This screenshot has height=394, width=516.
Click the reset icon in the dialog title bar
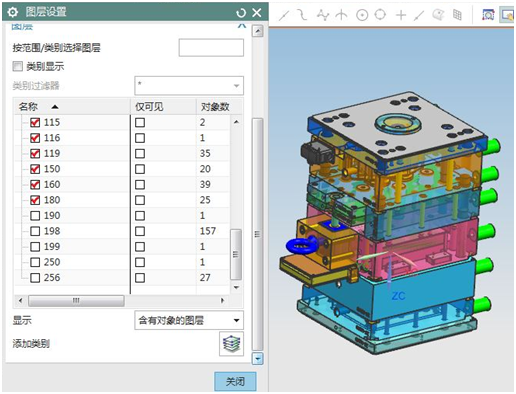pyautogui.click(x=241, y=13)
